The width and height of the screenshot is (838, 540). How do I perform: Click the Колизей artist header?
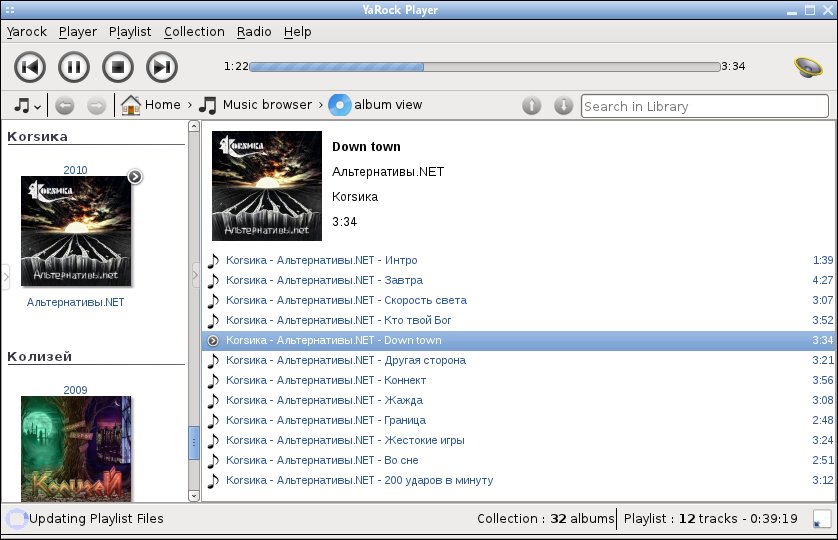point(40,357)
